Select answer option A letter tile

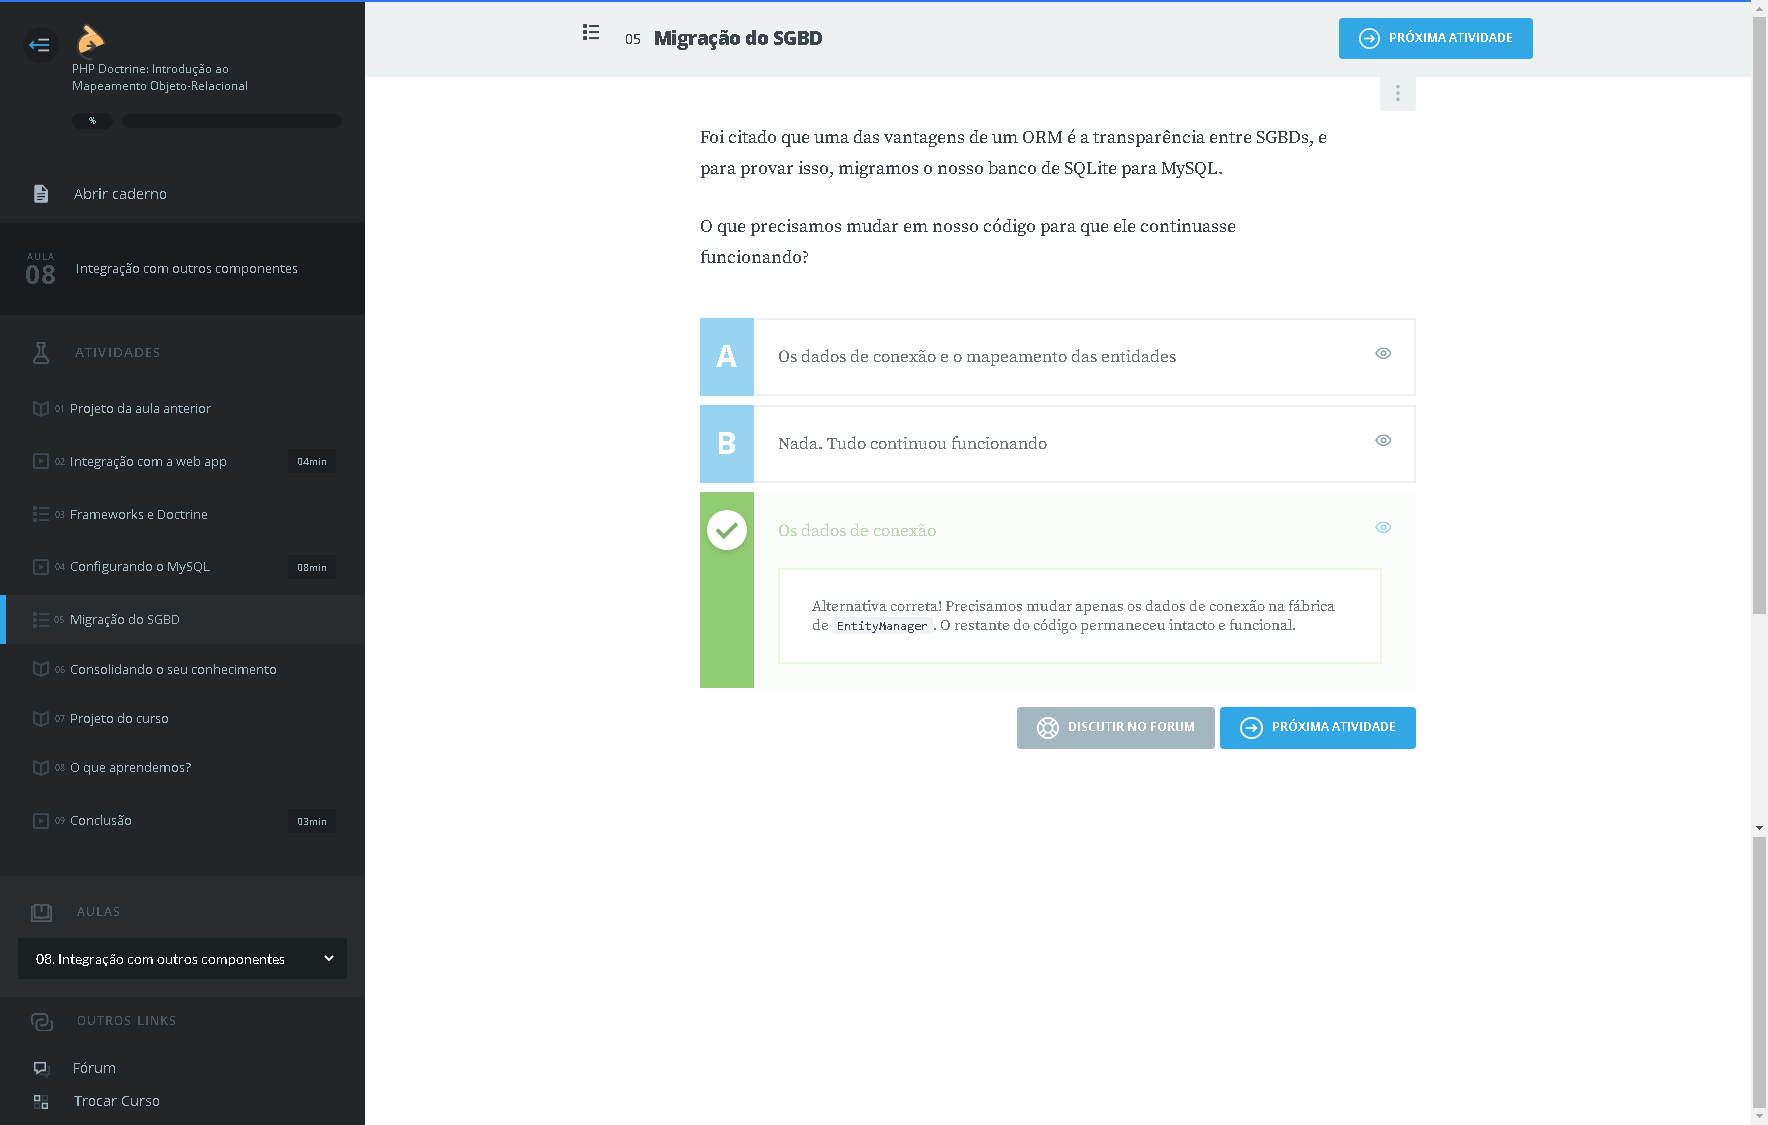(x=727, y=357)
